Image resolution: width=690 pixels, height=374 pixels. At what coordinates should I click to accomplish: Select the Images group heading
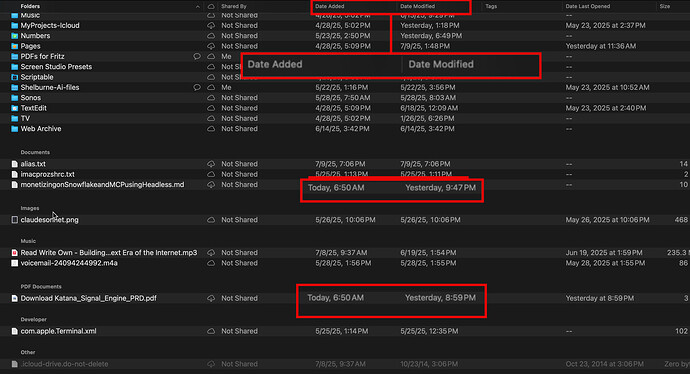pos(30,208)
